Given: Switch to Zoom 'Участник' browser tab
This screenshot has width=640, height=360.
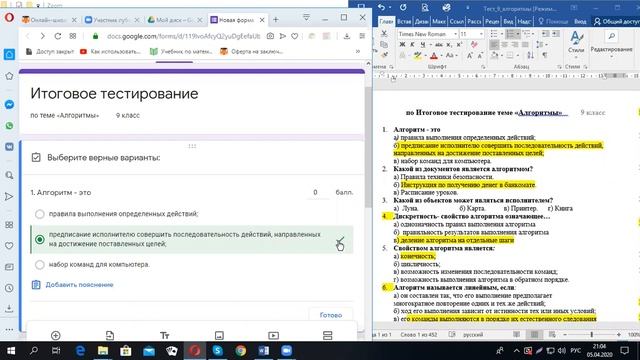Looking at the screenshot, I should pos(112,20).
